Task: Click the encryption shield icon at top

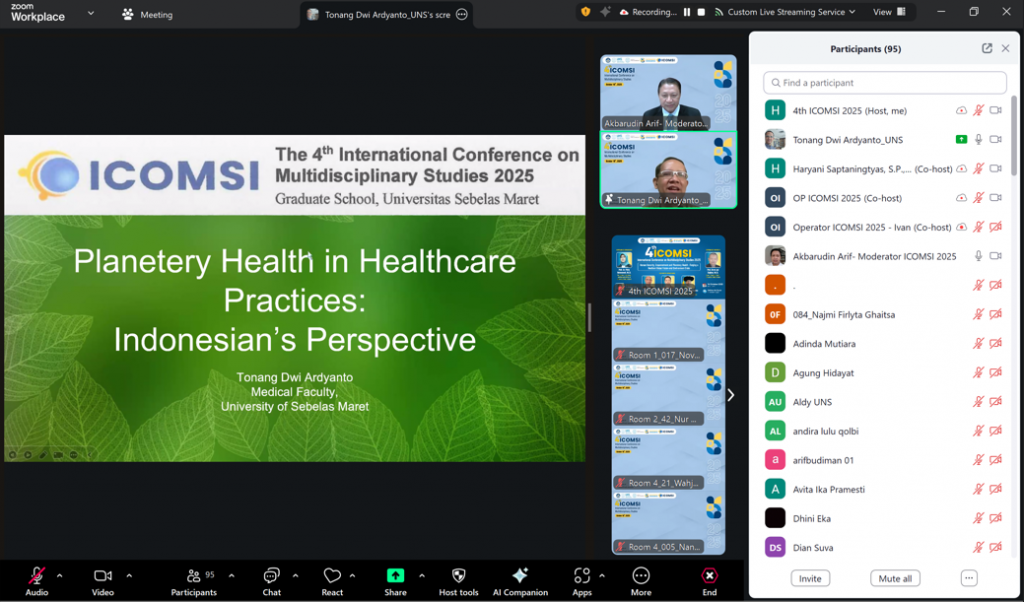Action: pos(585,12)
